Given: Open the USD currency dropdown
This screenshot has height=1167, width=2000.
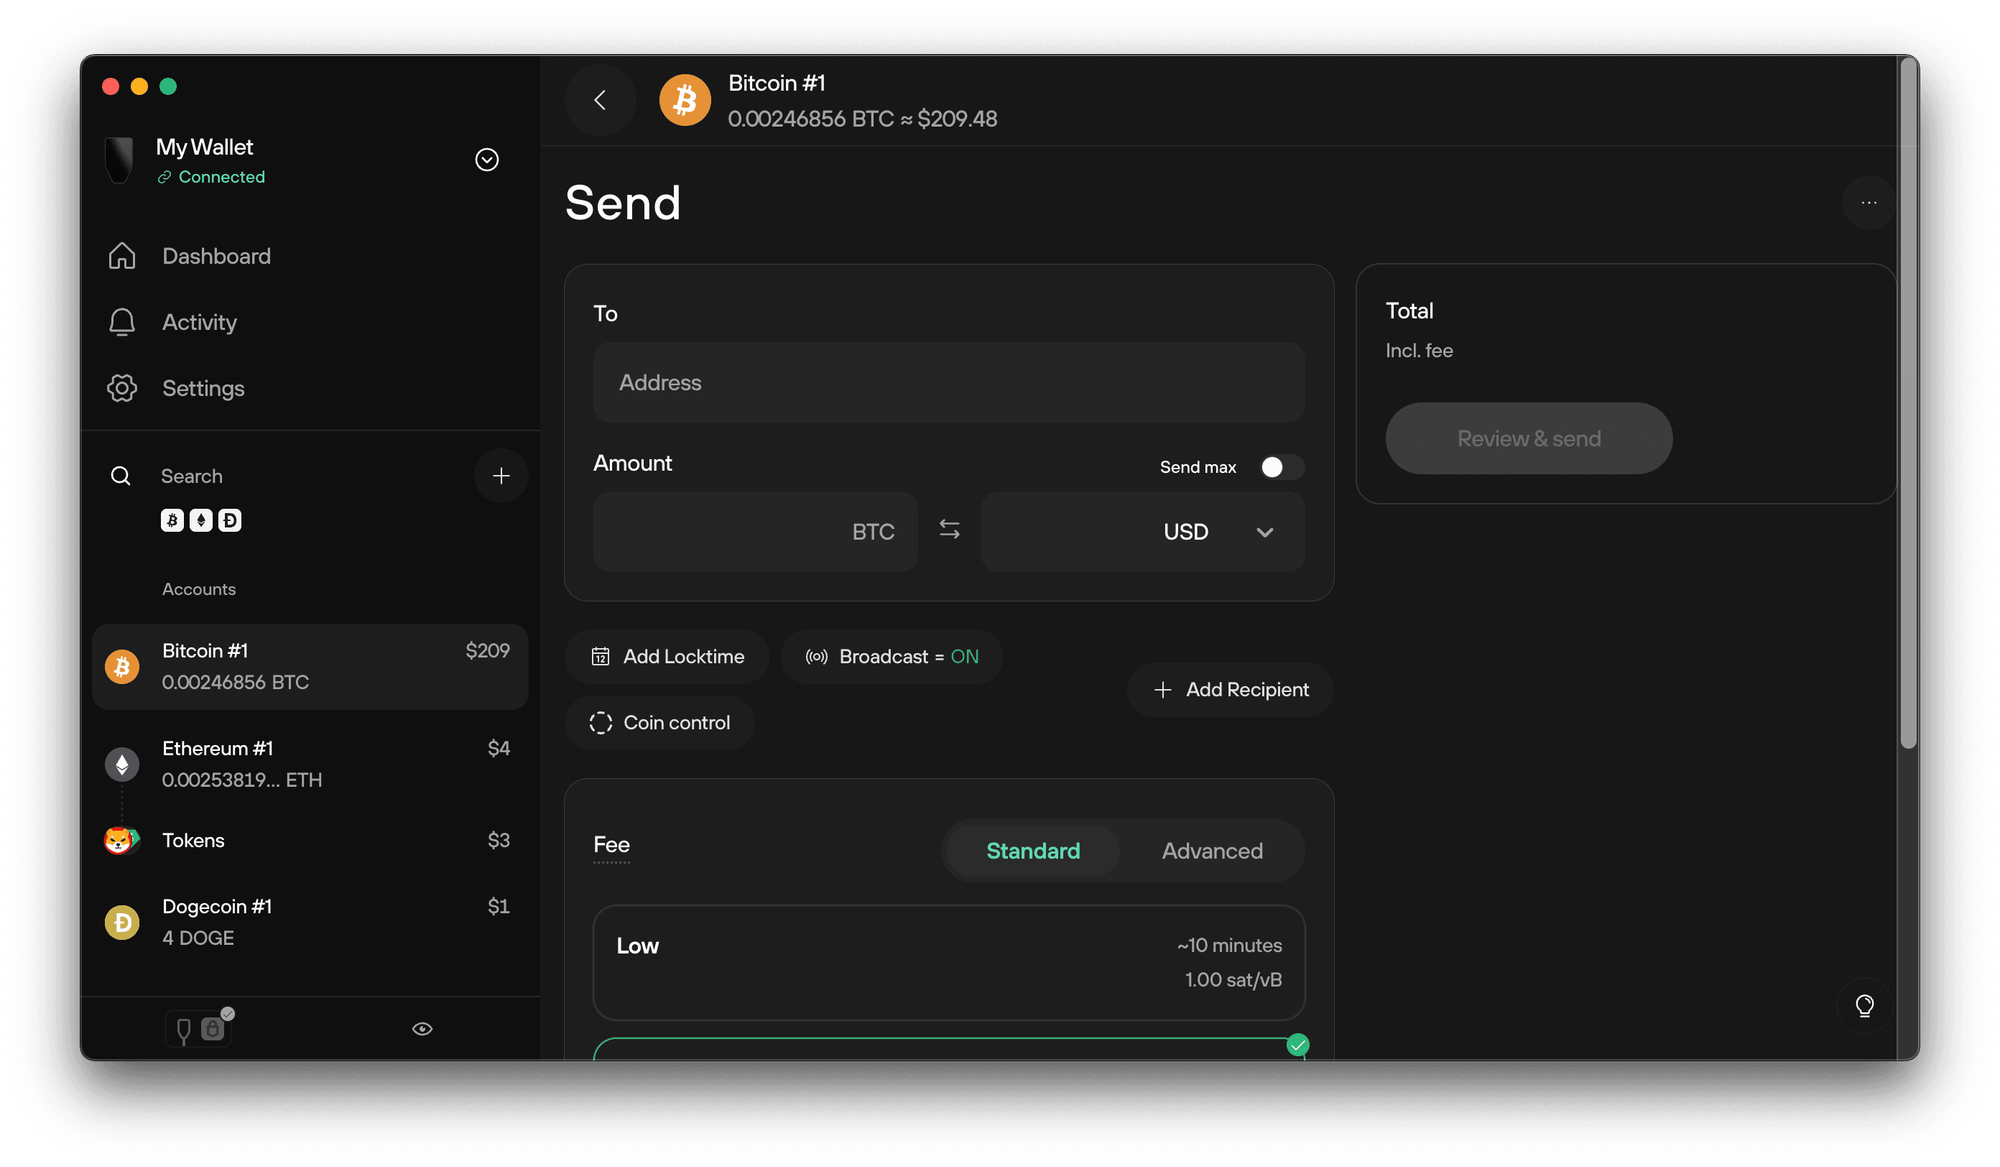Looking at the screenshot, I should [1264, 532].
